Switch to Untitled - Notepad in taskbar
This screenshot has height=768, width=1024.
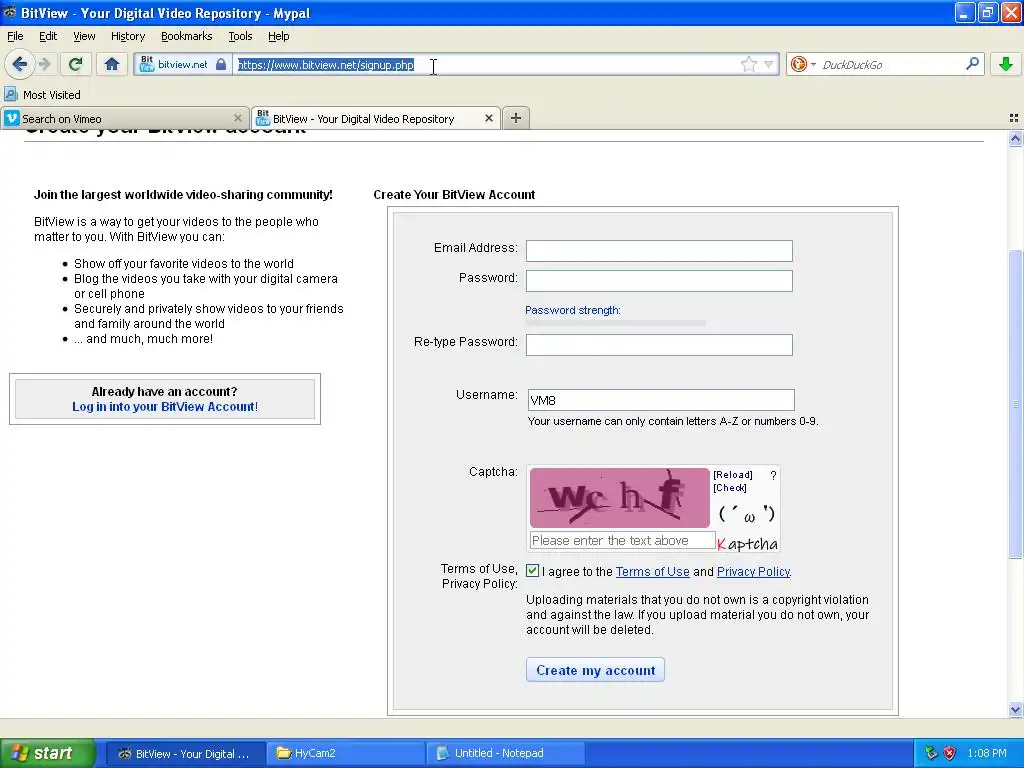tap(505, 754)
